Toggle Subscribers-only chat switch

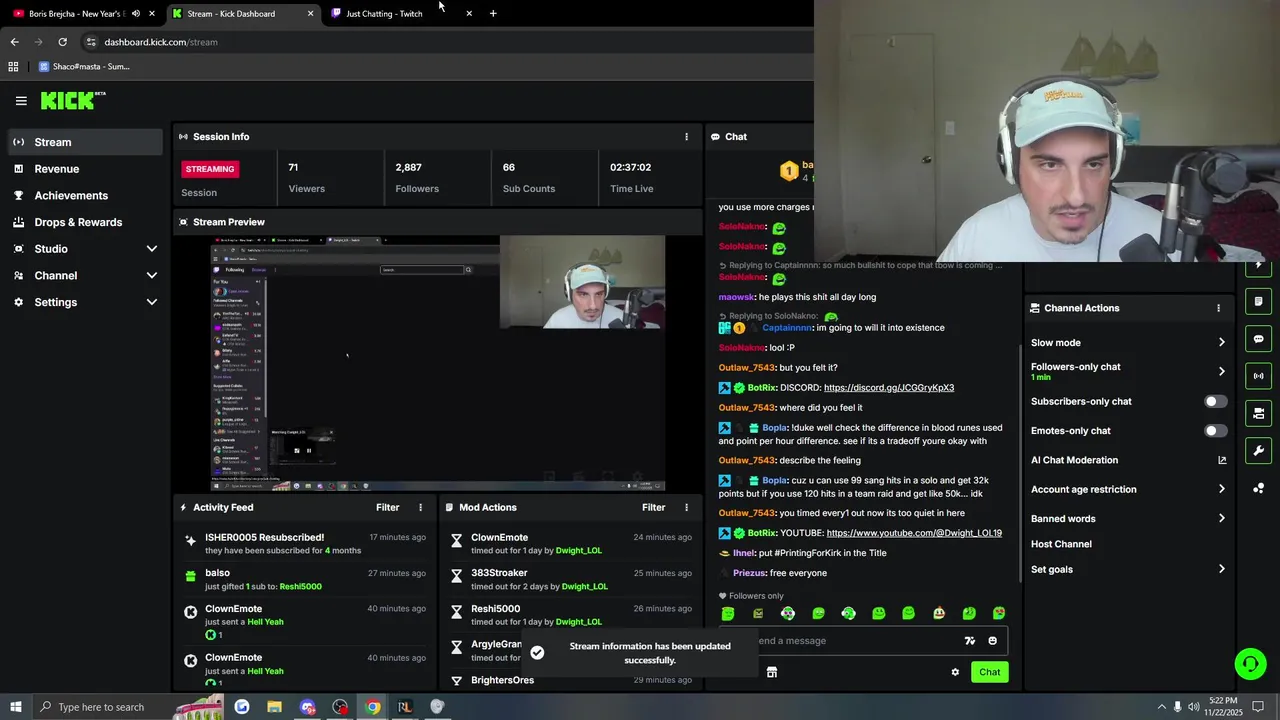1215,402
